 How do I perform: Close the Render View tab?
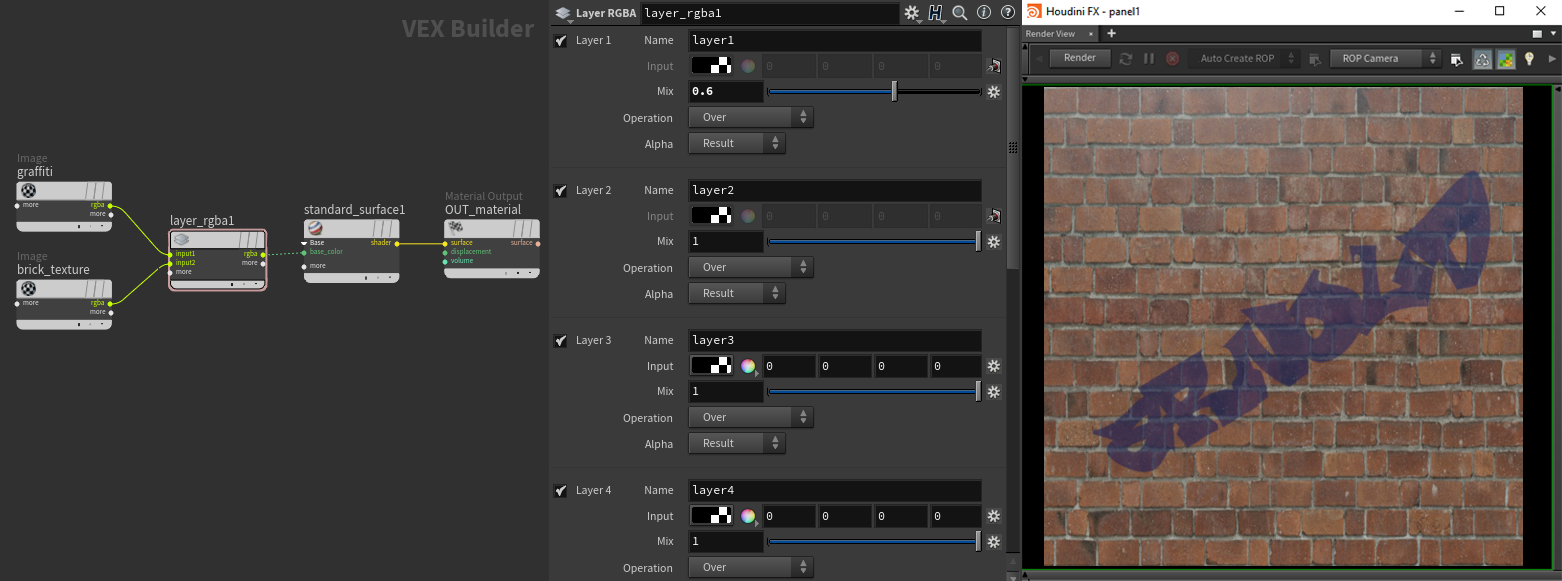pyautogui.click(x=1090, y=34)
